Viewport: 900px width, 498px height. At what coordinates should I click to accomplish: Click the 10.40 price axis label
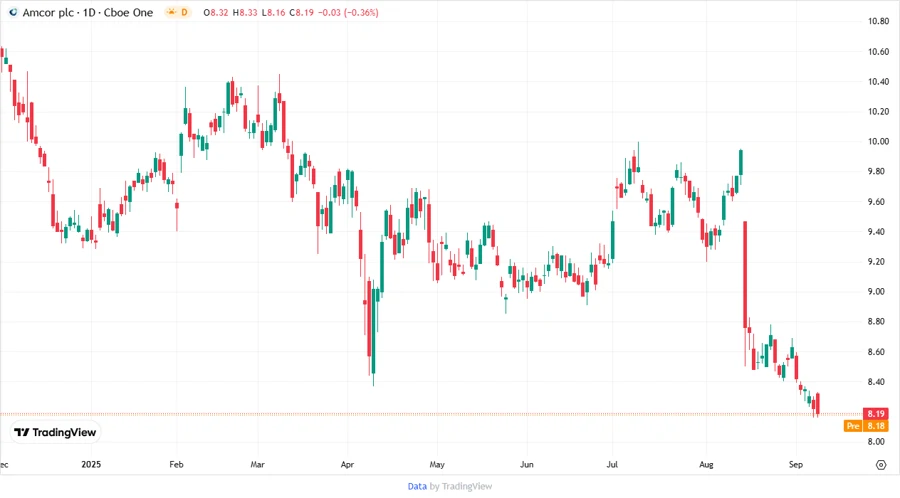coord(878,81)
